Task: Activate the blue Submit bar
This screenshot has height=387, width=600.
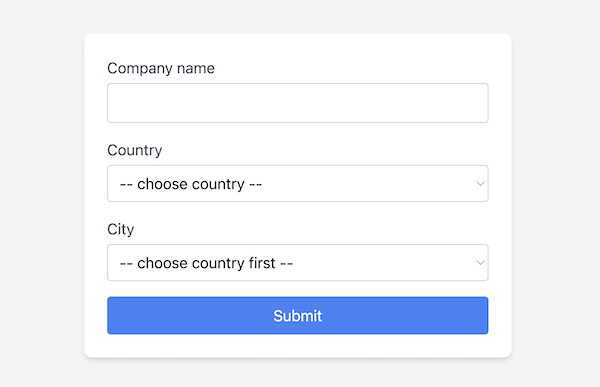Action: click(298, 315)
